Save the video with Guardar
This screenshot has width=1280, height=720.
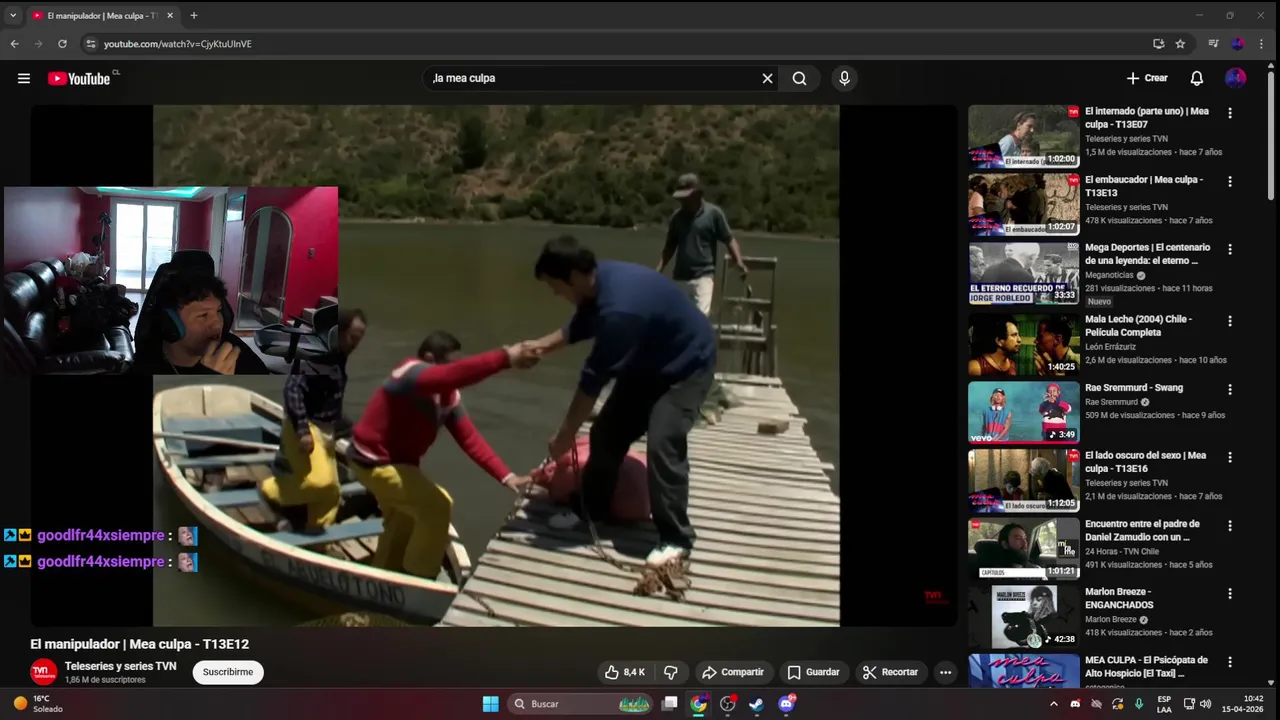pyautogui.click(x=813, y=672)
